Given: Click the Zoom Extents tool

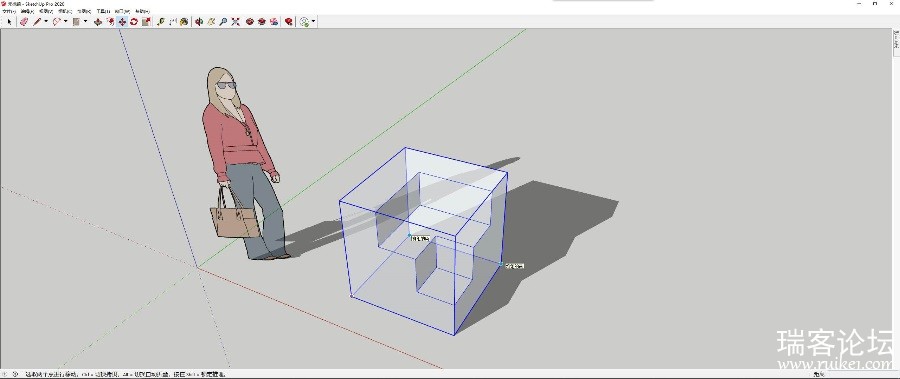Looking at the screenshot, I should 235,22.
